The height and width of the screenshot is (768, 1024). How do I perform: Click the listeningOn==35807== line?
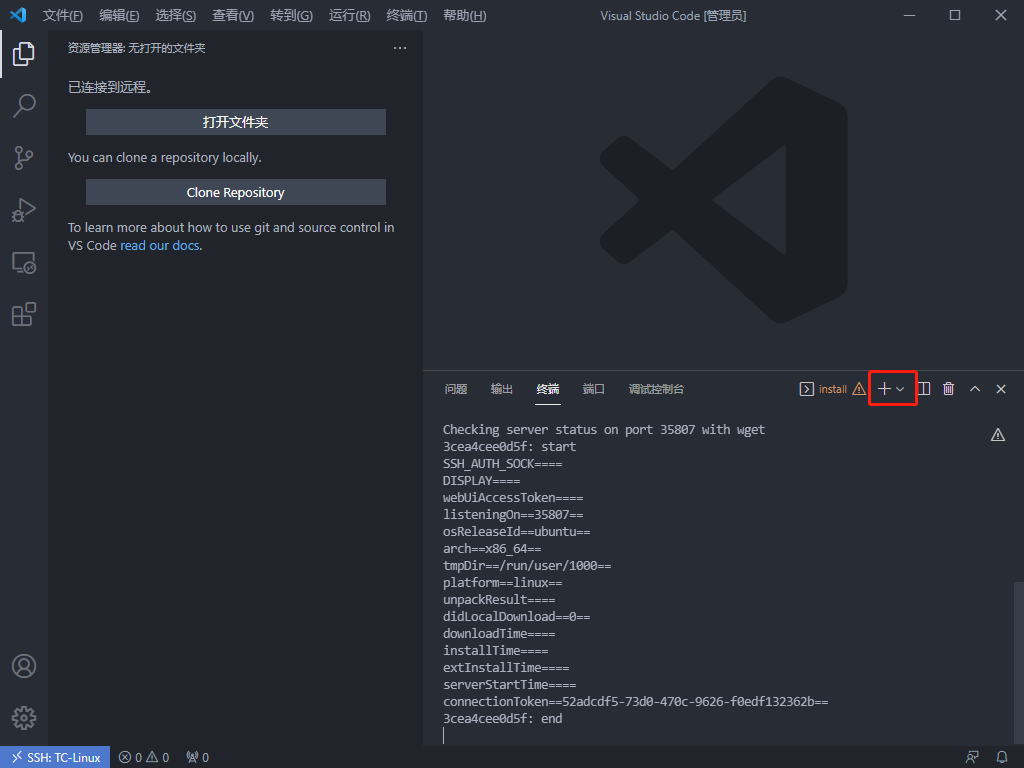[x=513, y=515]
